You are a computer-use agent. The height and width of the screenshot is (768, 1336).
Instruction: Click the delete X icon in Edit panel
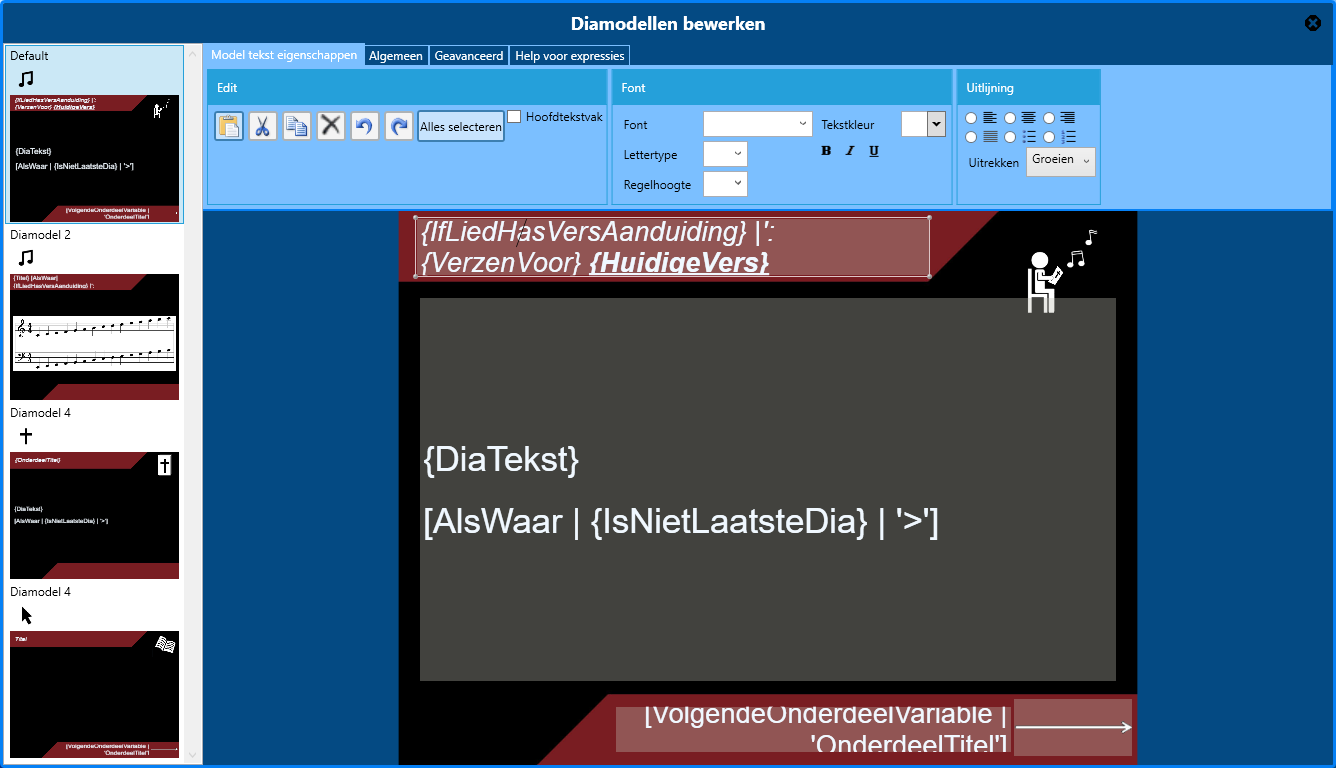click(x=331, y=126)
